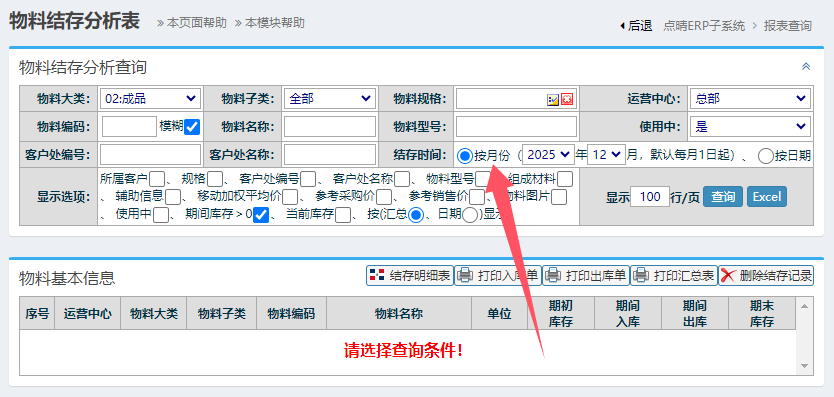Screen dimensions: 834x397
Task: Click the 查询 button
Action: click(x=723, y=196)
